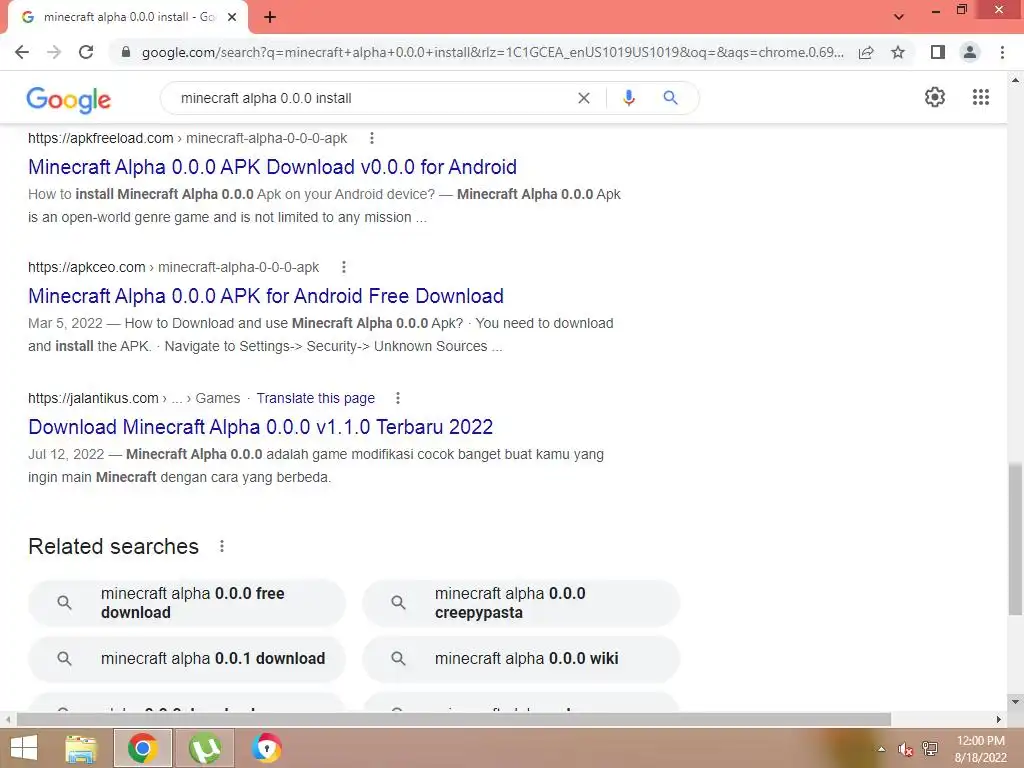This screenshot has width=1024, height=768.
Task: Open the lock-shield app in the taskbar
Action: coord(266,748)
